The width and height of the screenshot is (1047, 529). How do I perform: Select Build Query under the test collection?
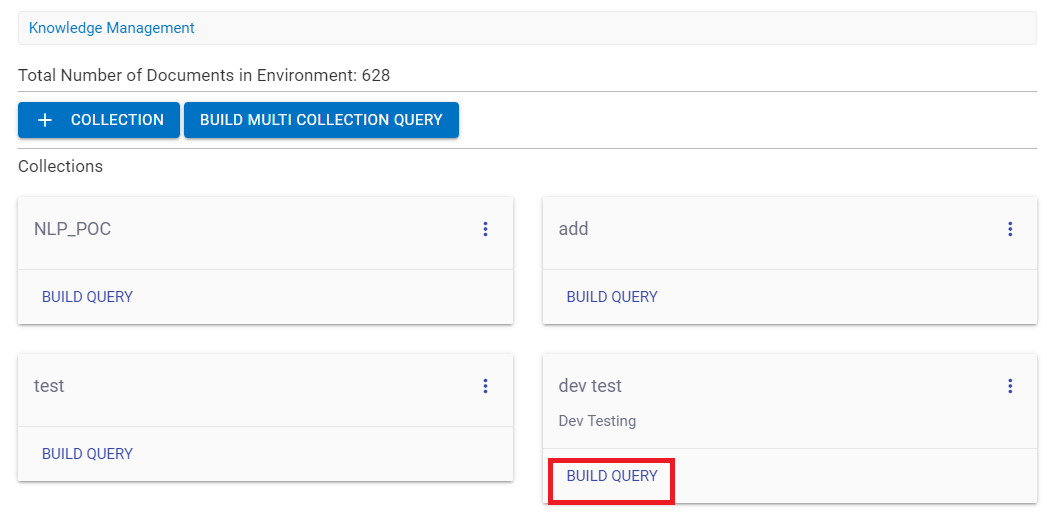tap(87, 454)
